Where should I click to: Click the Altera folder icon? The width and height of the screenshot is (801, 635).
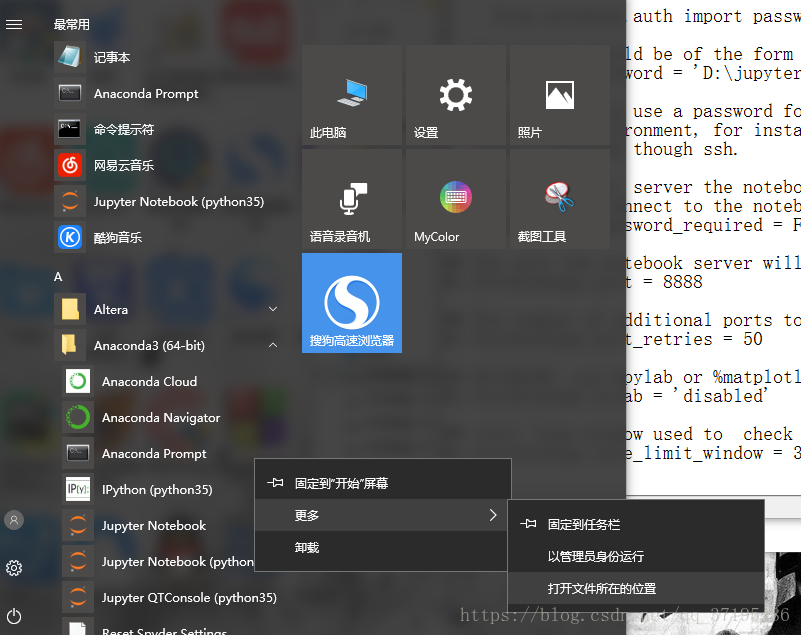click(x=69, y=309)
